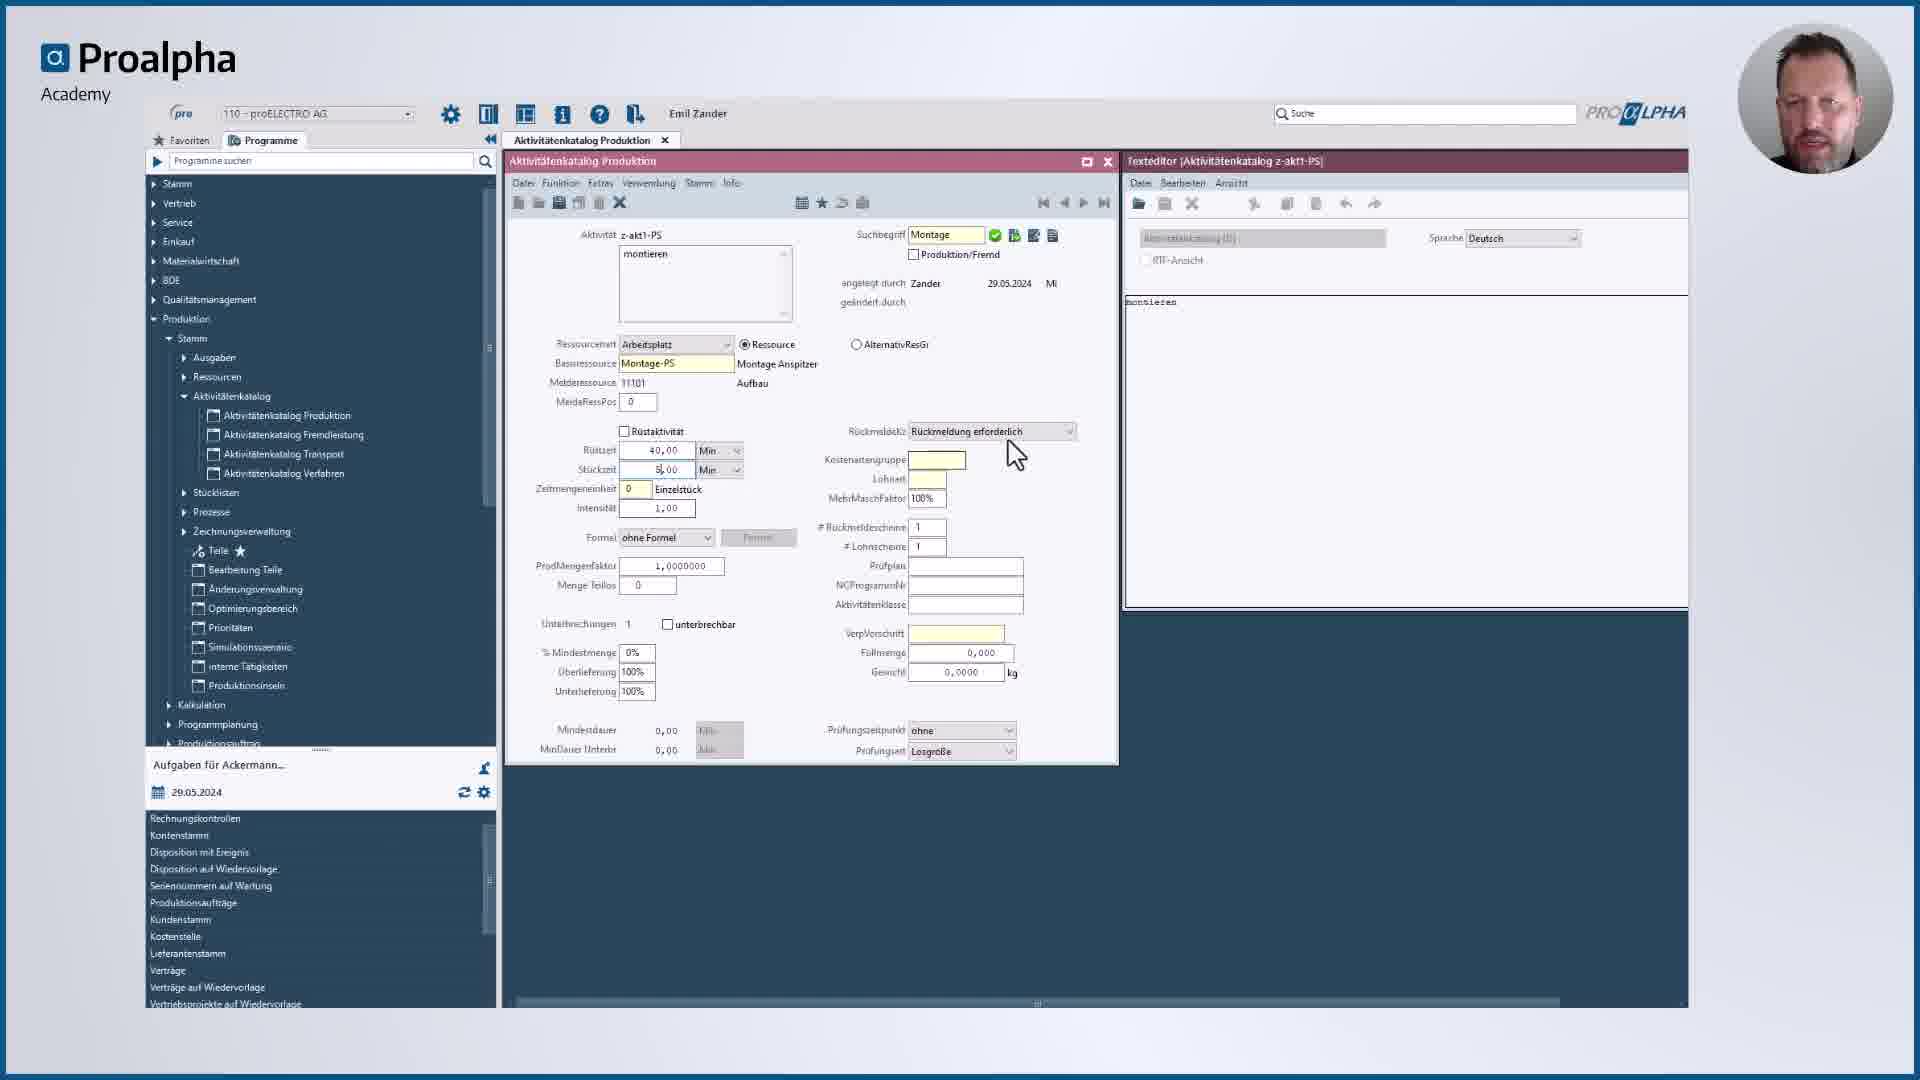Close the Aktivitätenkatalog Produktion tab
The height and width of the screenshot is (1080, 1920).
tap(665, 141)
